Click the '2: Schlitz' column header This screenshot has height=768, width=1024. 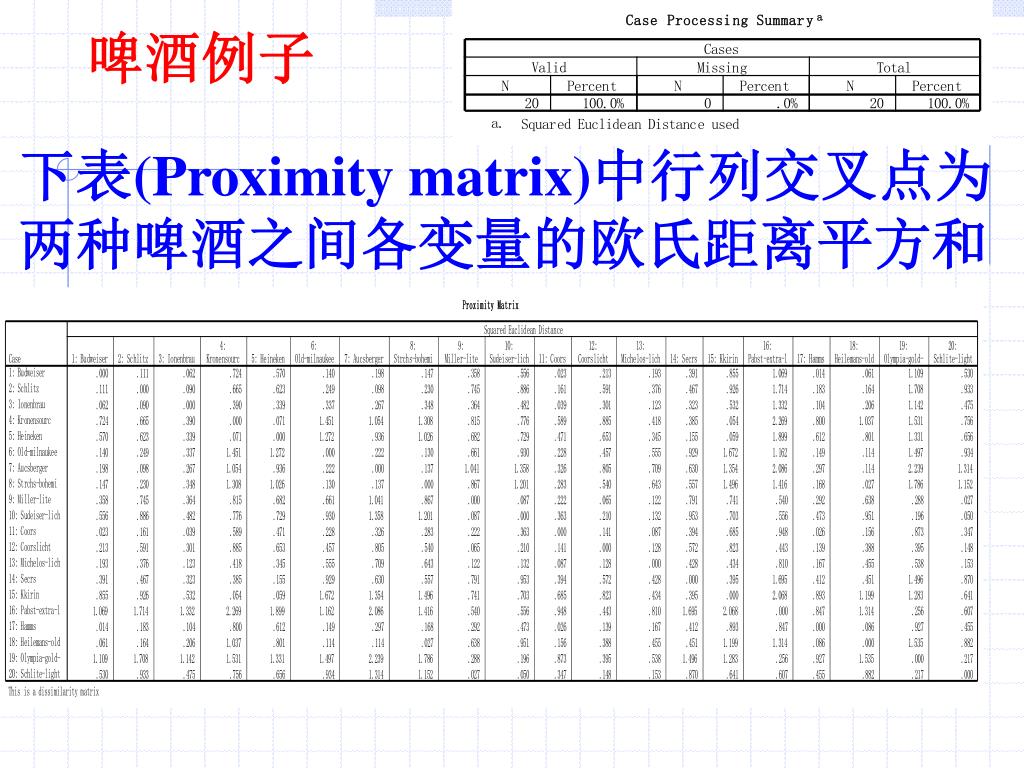133,359
